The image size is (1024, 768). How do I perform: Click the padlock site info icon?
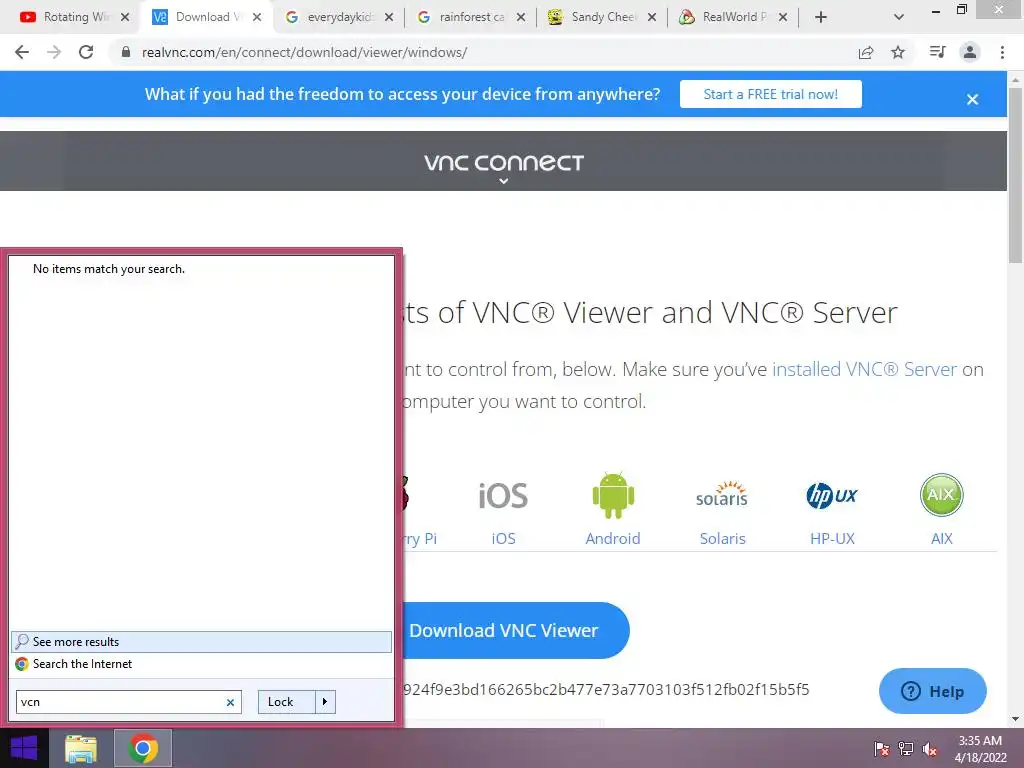click(126, 52)
